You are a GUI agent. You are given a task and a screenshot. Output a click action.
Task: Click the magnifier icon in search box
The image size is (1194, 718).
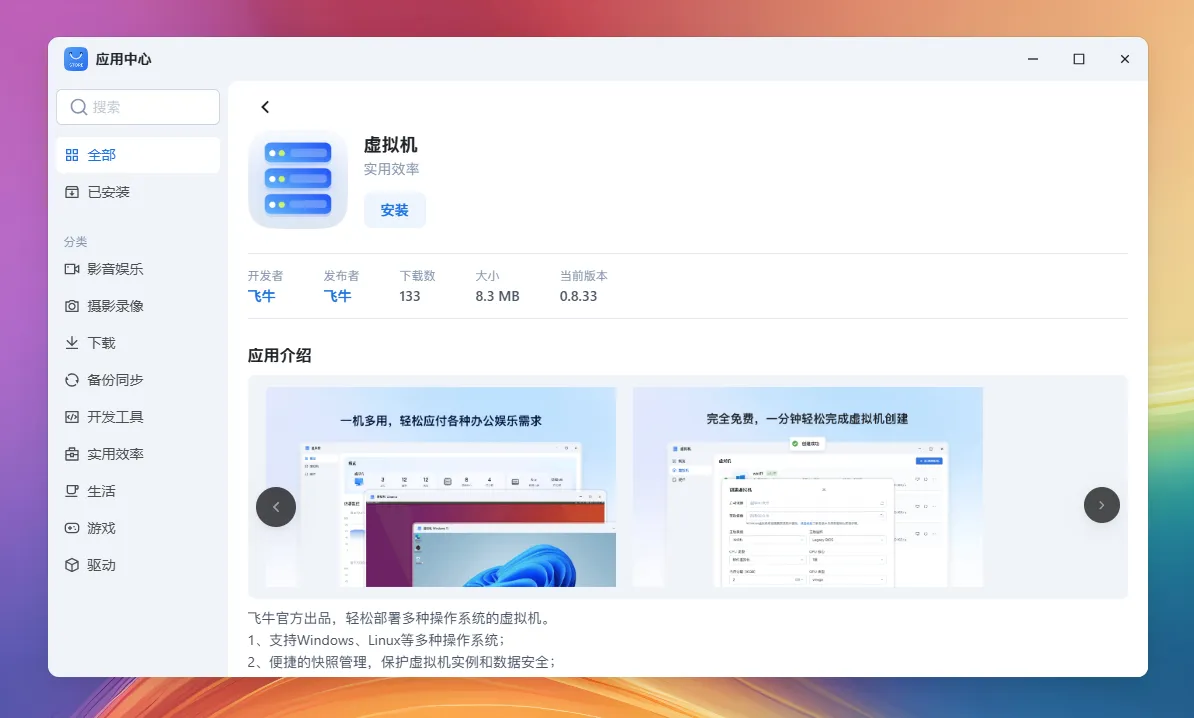click(x=78, y=107)
